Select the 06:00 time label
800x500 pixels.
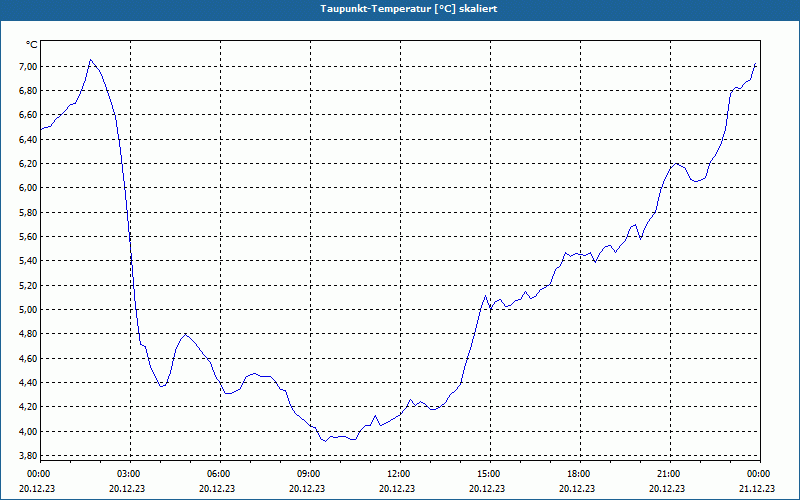(218, 474)
